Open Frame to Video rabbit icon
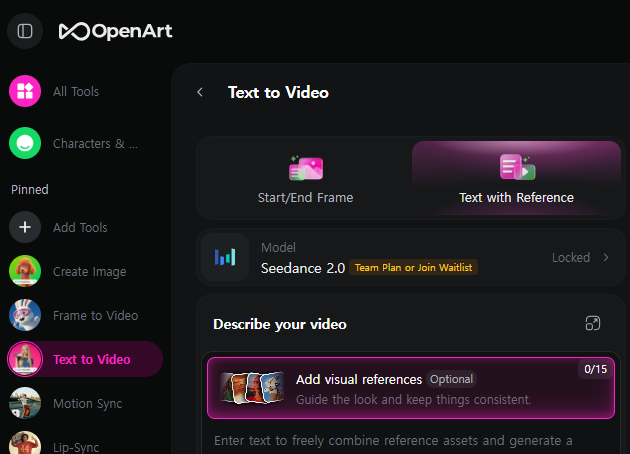This screenshot has width=630, height=454. tap(25, 315)
